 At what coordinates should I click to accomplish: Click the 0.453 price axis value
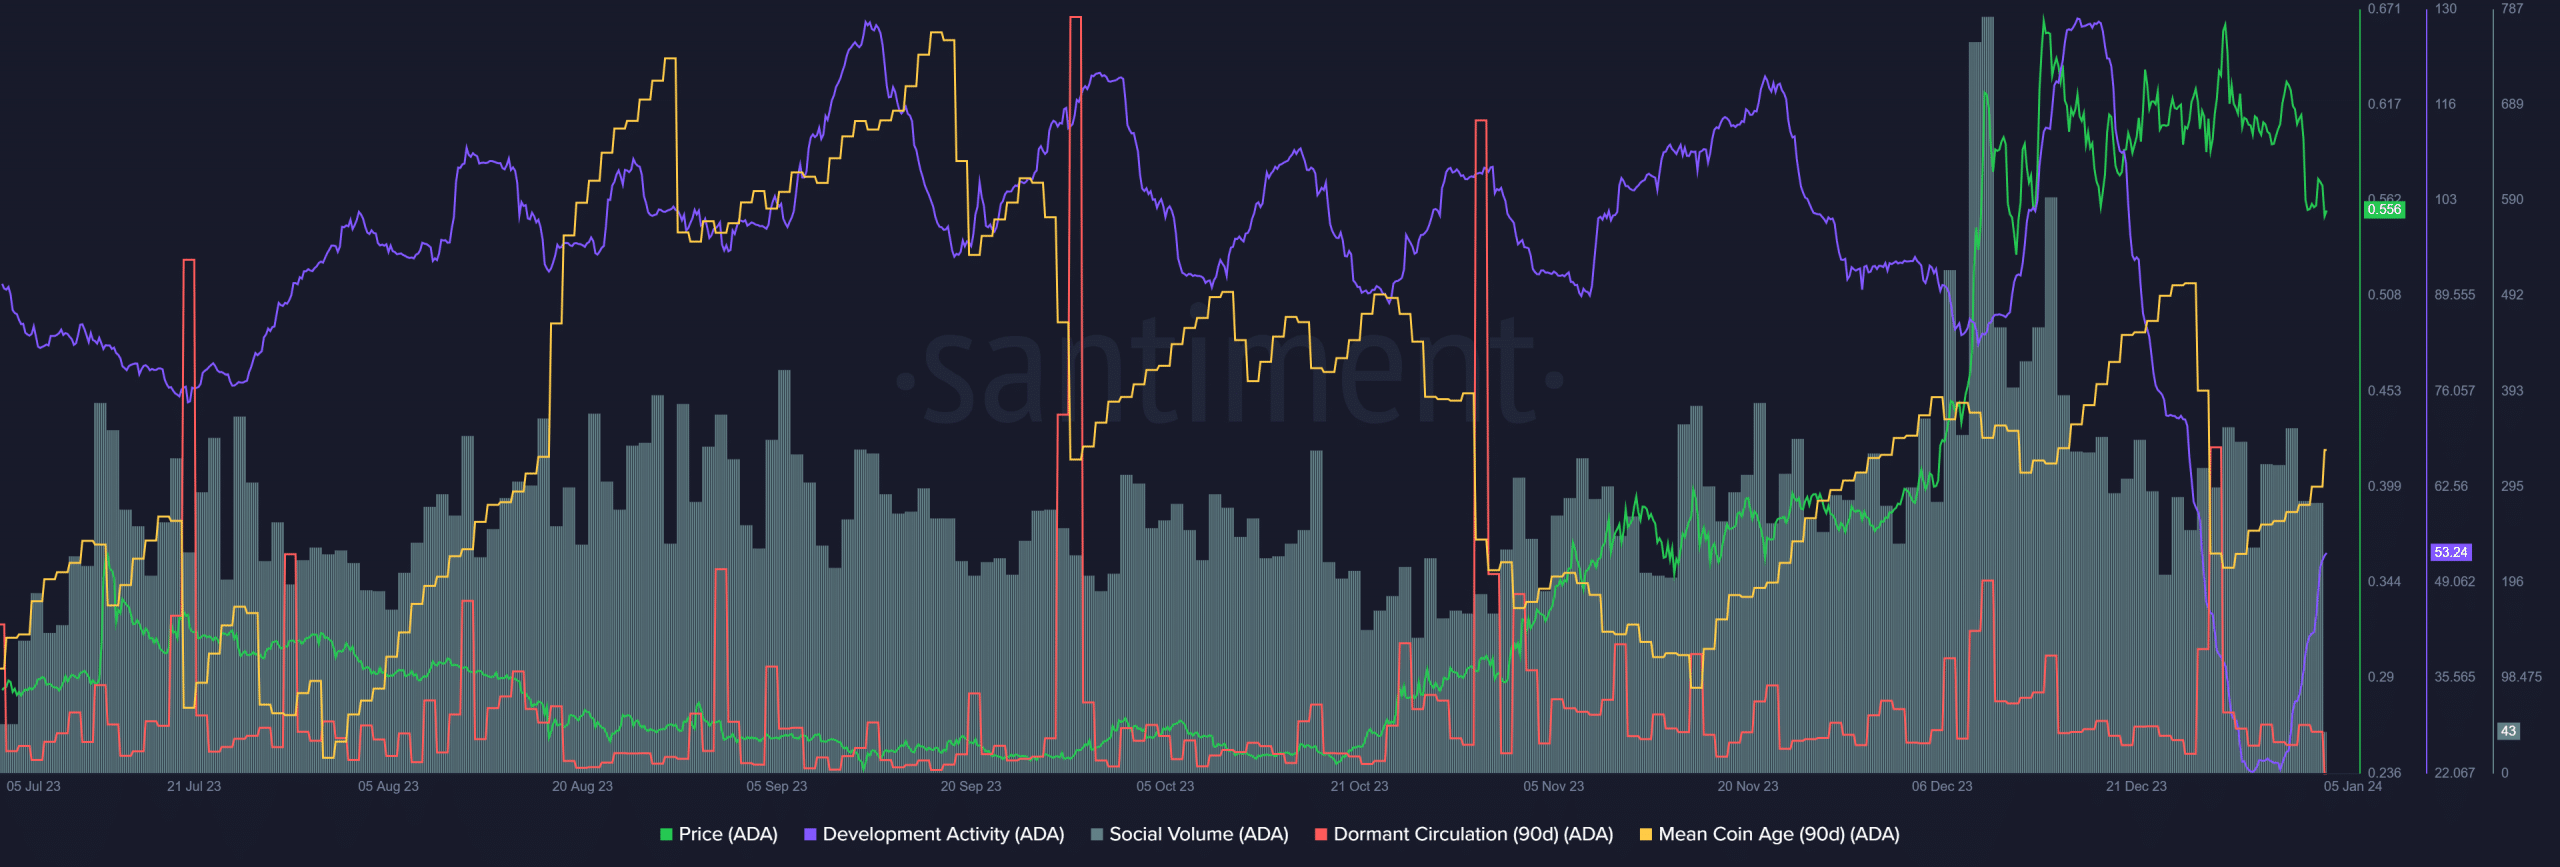point(2384,391)
